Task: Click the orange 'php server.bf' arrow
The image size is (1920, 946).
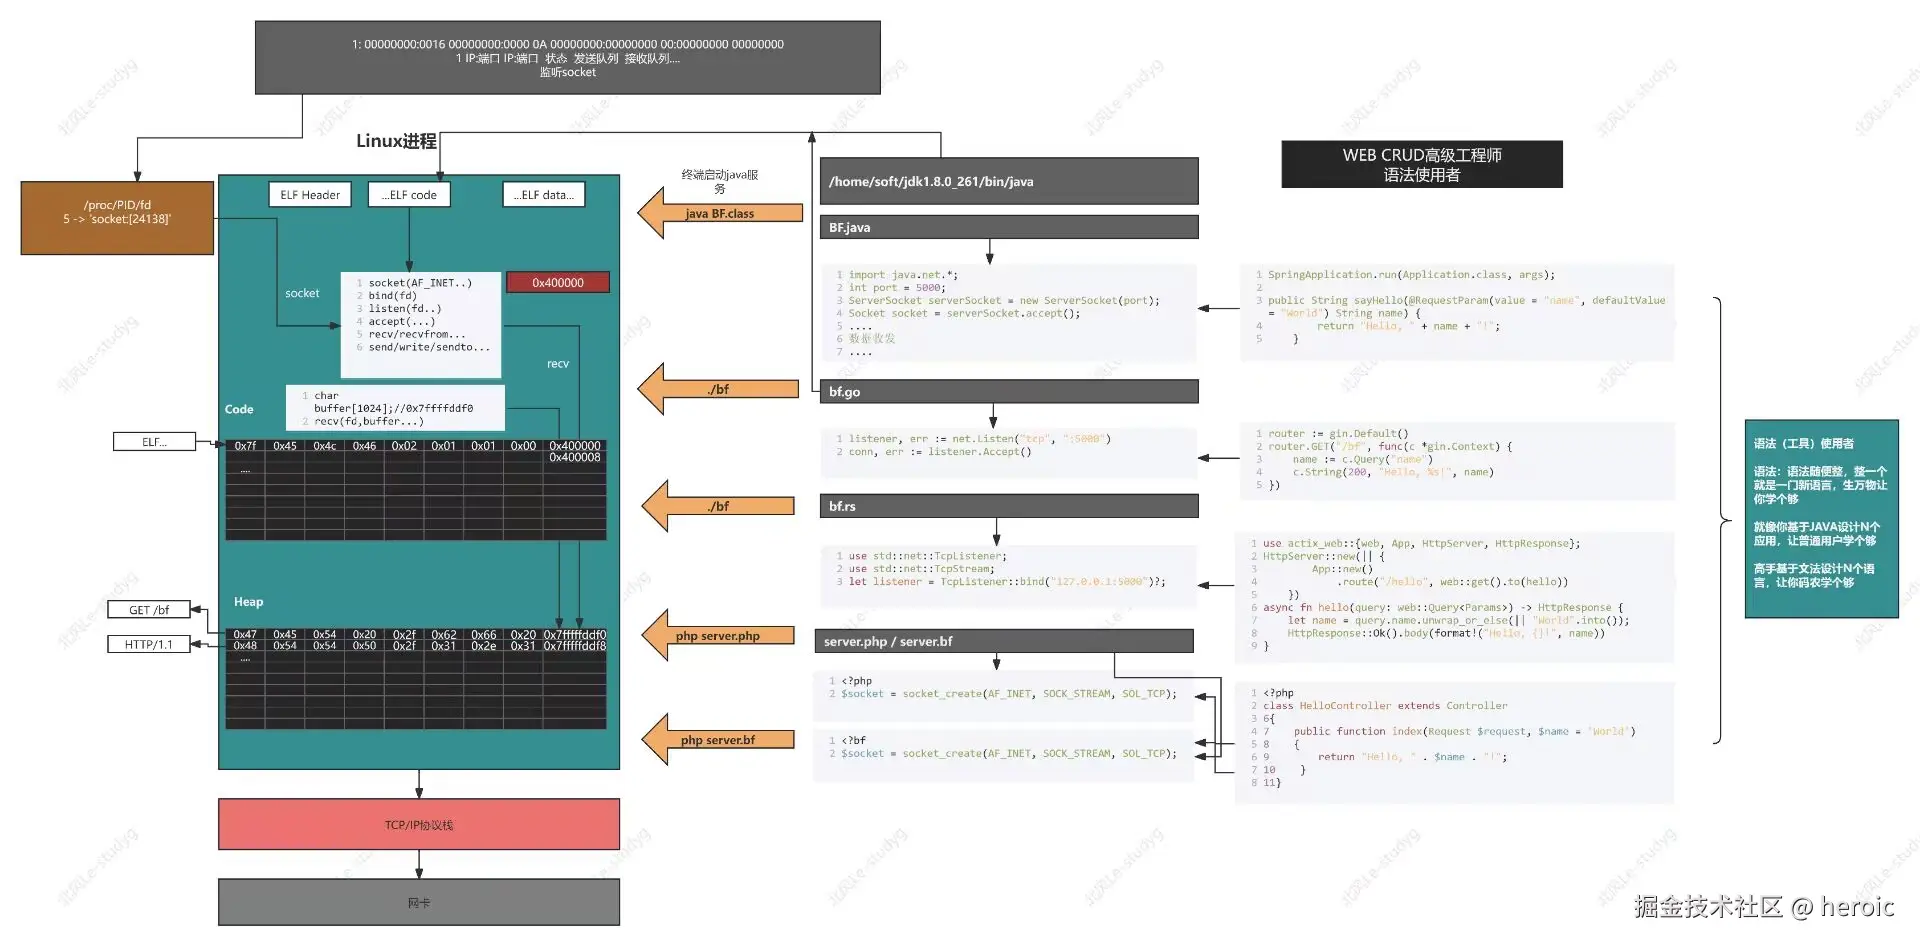Action: point(718,740)
